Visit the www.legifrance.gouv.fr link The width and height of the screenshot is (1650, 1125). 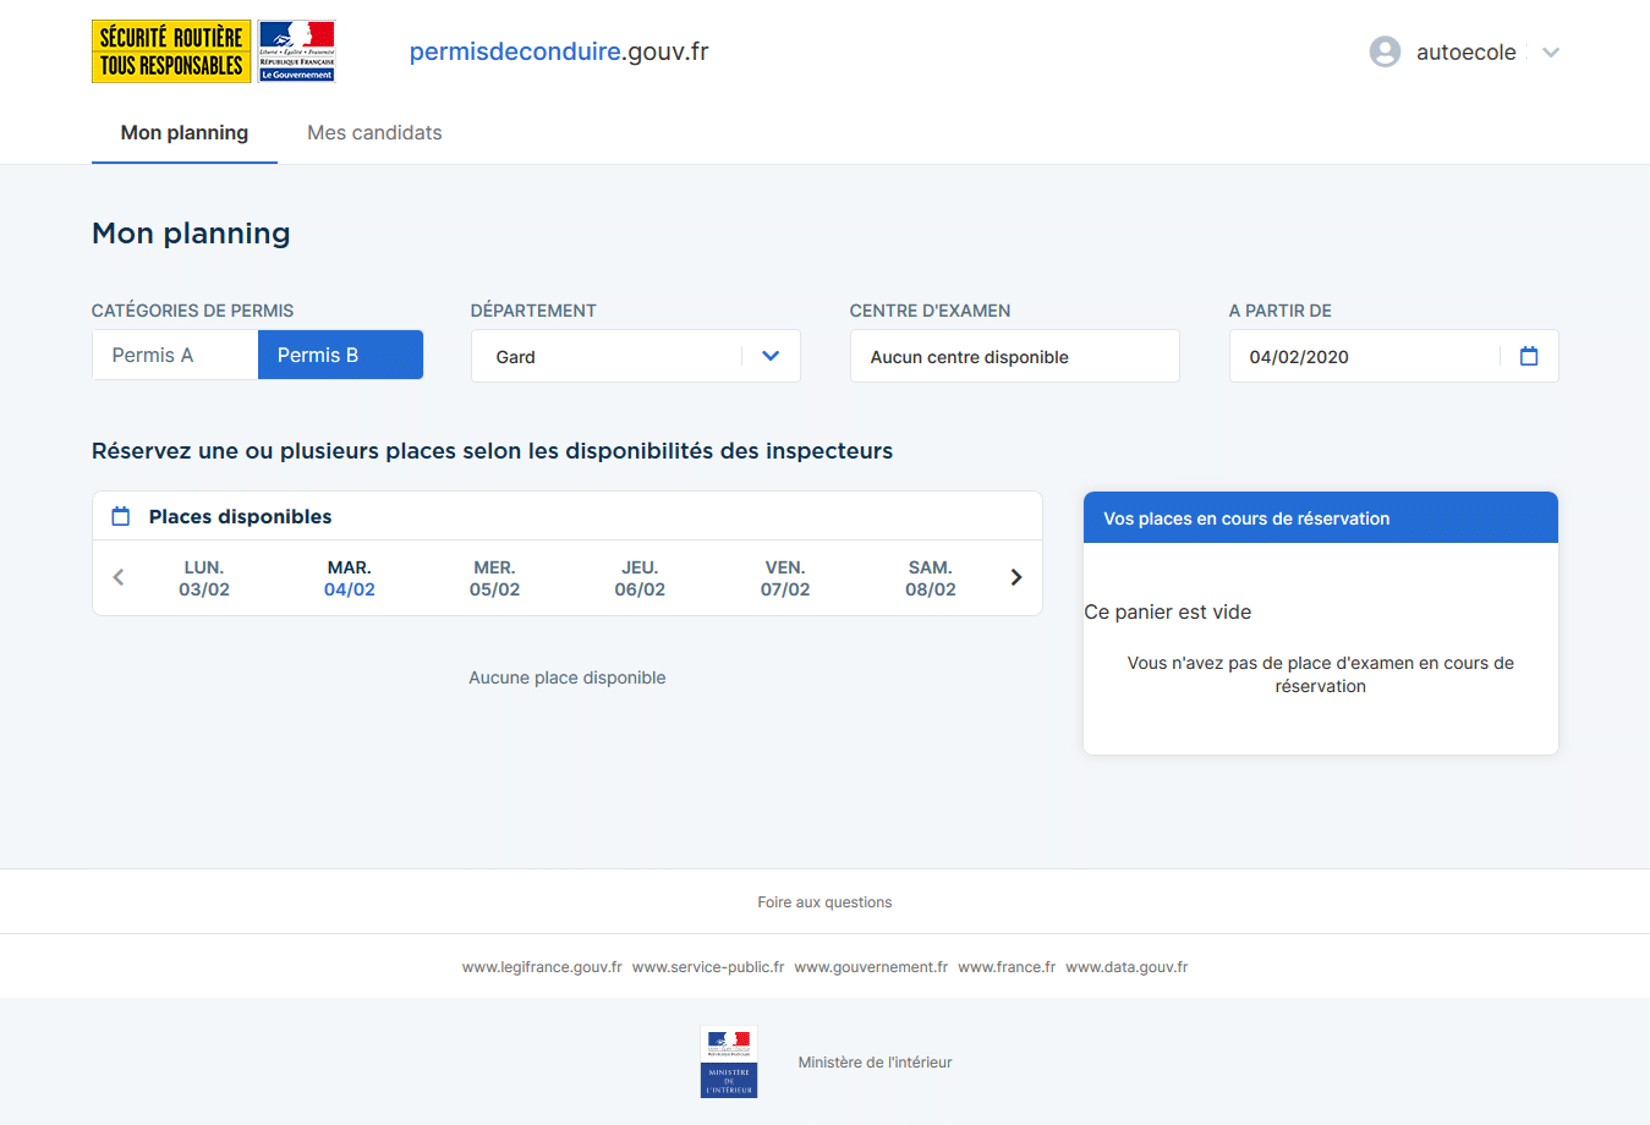click(541, 966)
